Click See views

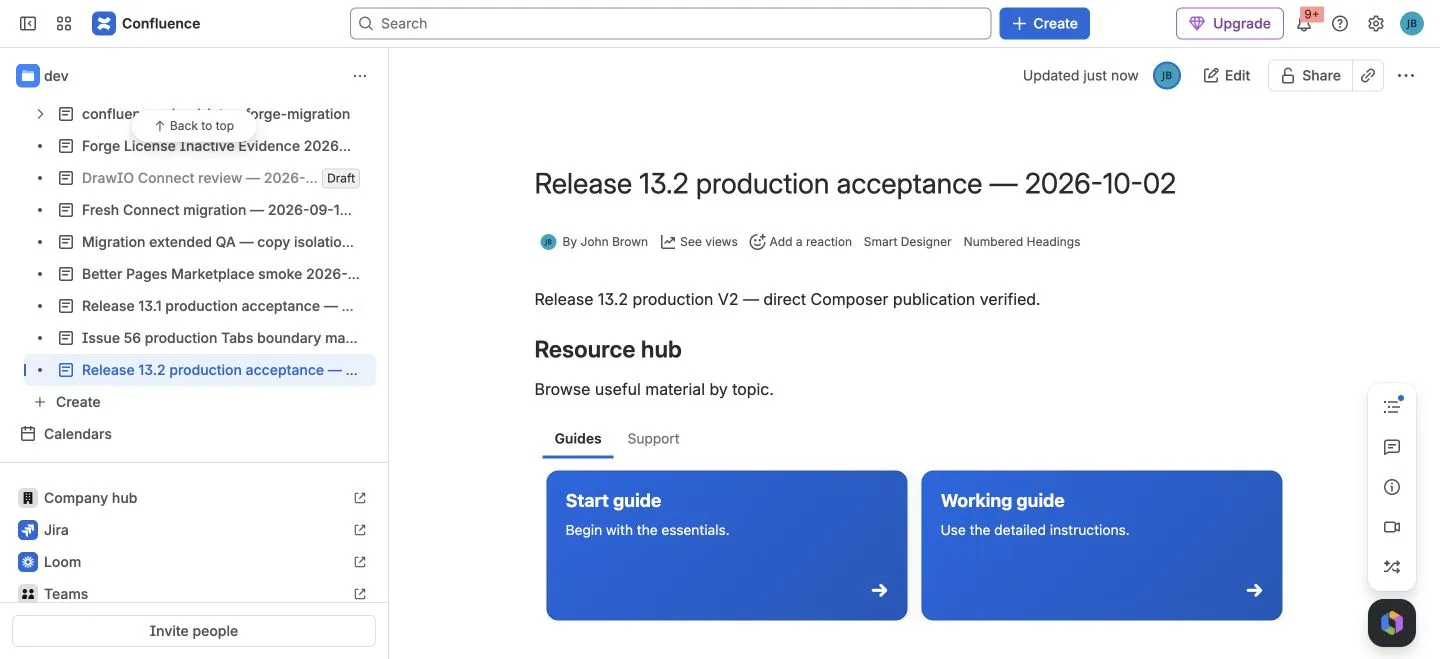tap(699, 242)
